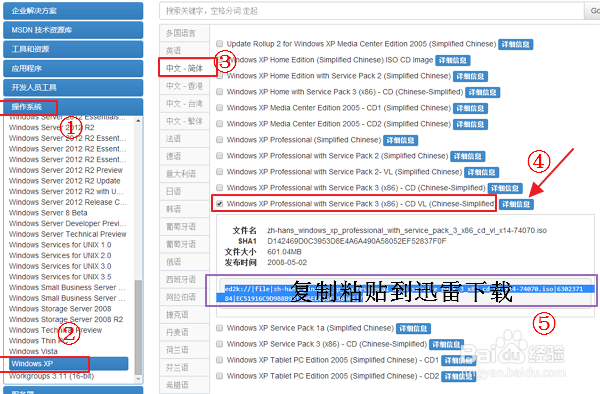Tick Windows XP Professional (Simplified Chinese) checkbox

pyautogui.click(x=220, y=140)
